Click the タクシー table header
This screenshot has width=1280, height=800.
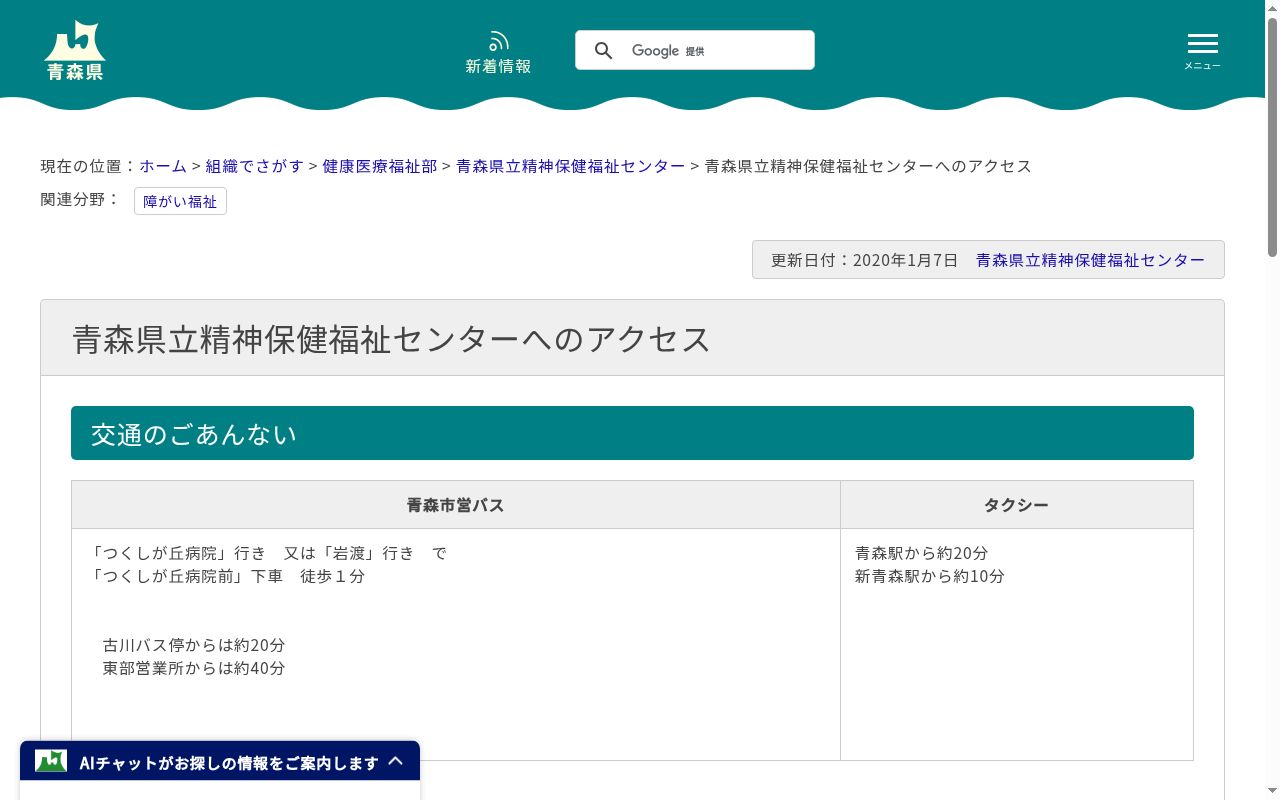point(1017,505)
